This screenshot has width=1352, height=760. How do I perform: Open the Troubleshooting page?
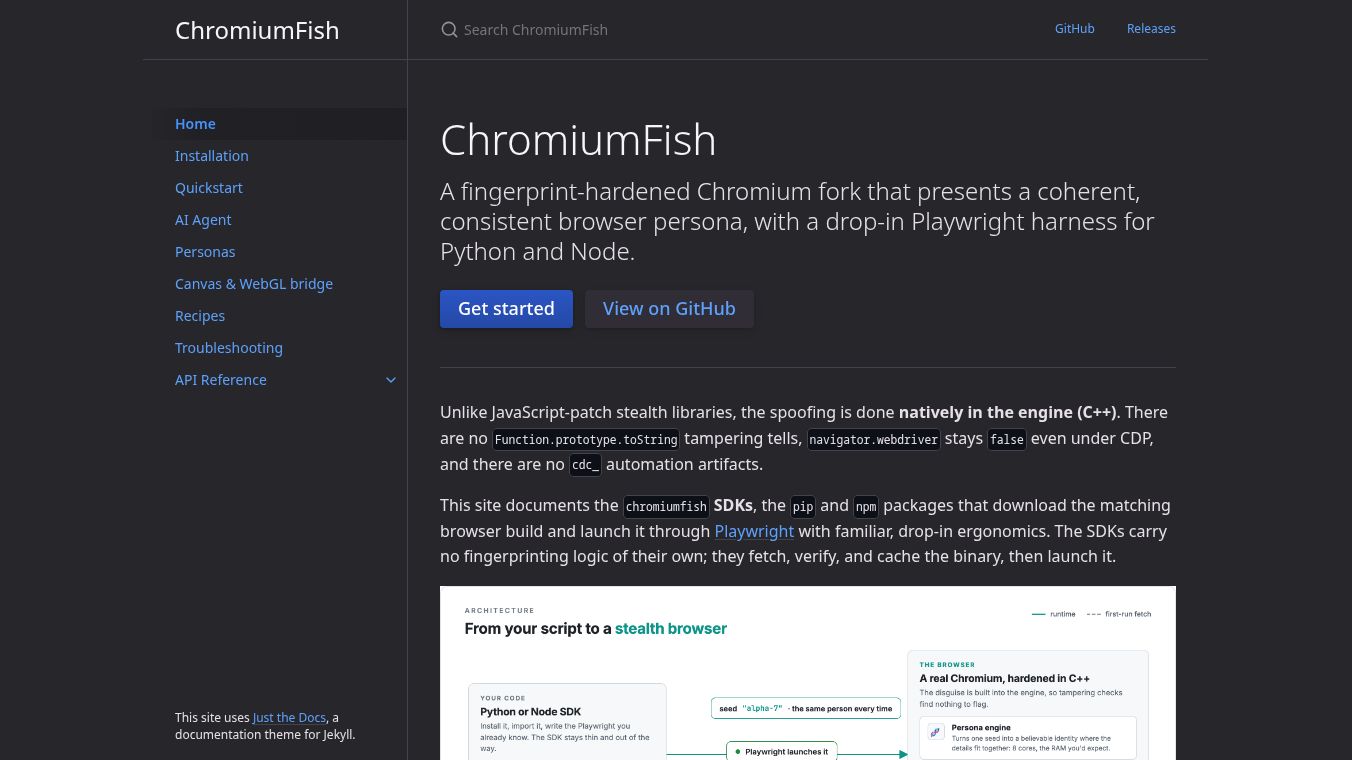[x=280, y=348]
